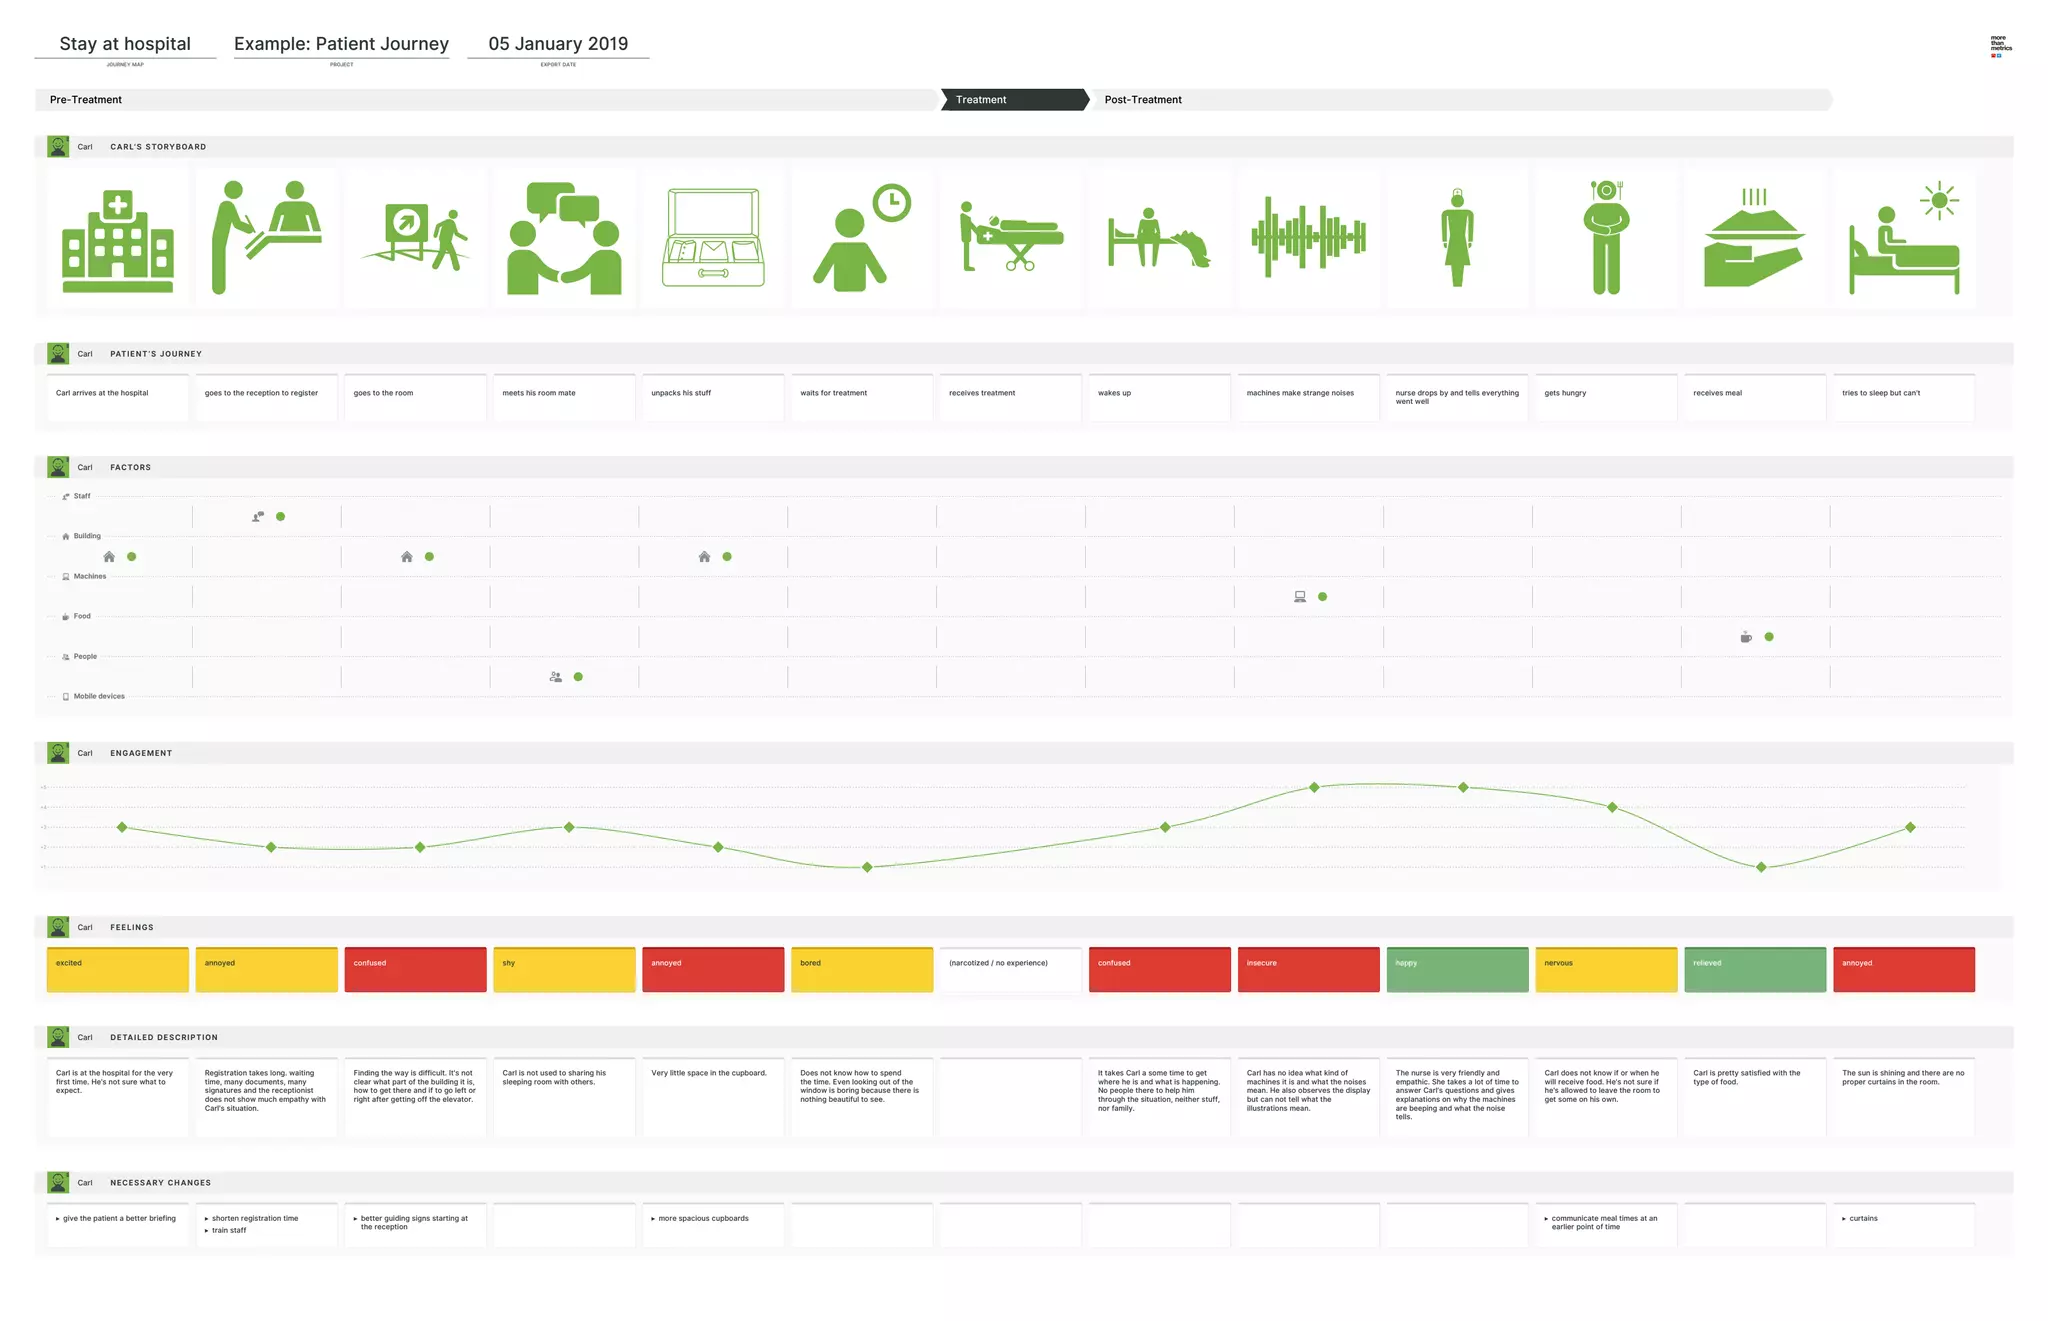
Task: Click the shorten registration time change card
Action: pos(266,1225)
